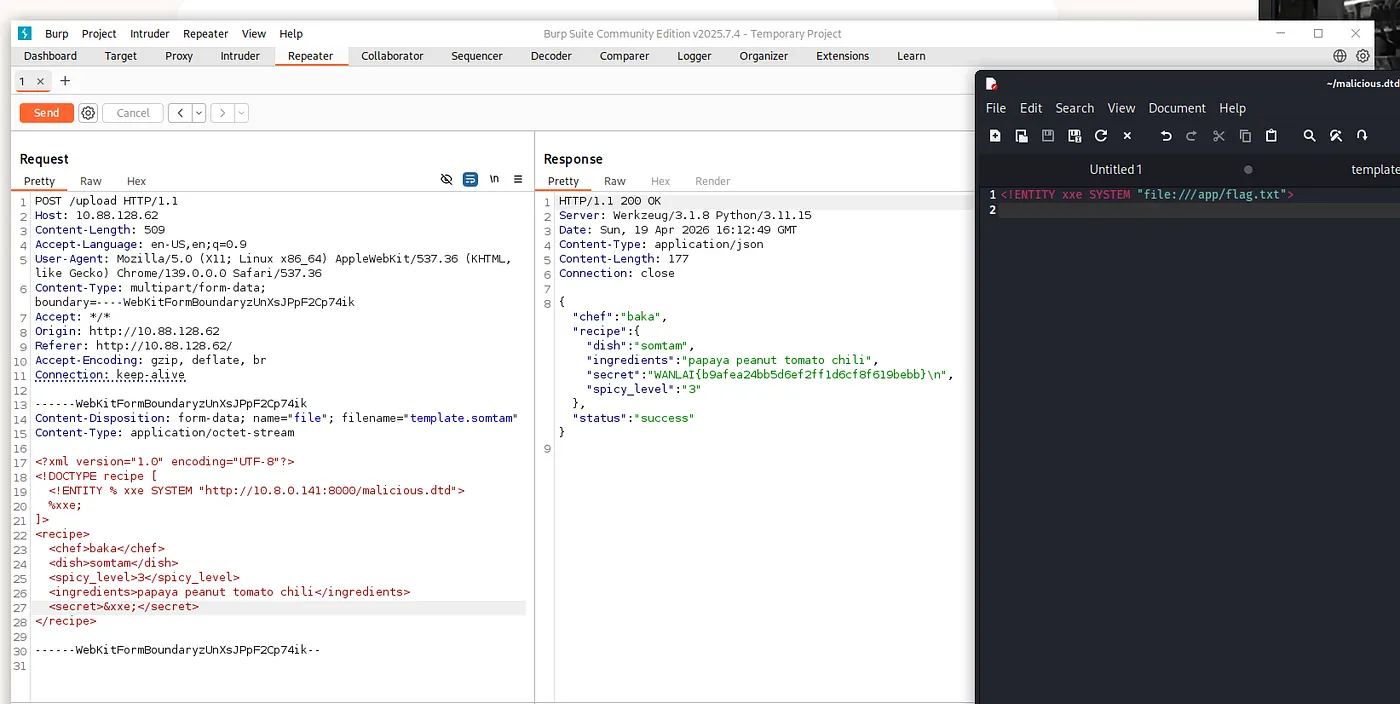1400x704 pixels.
Task: Open the Burp menu
Action: click(57, 34)
